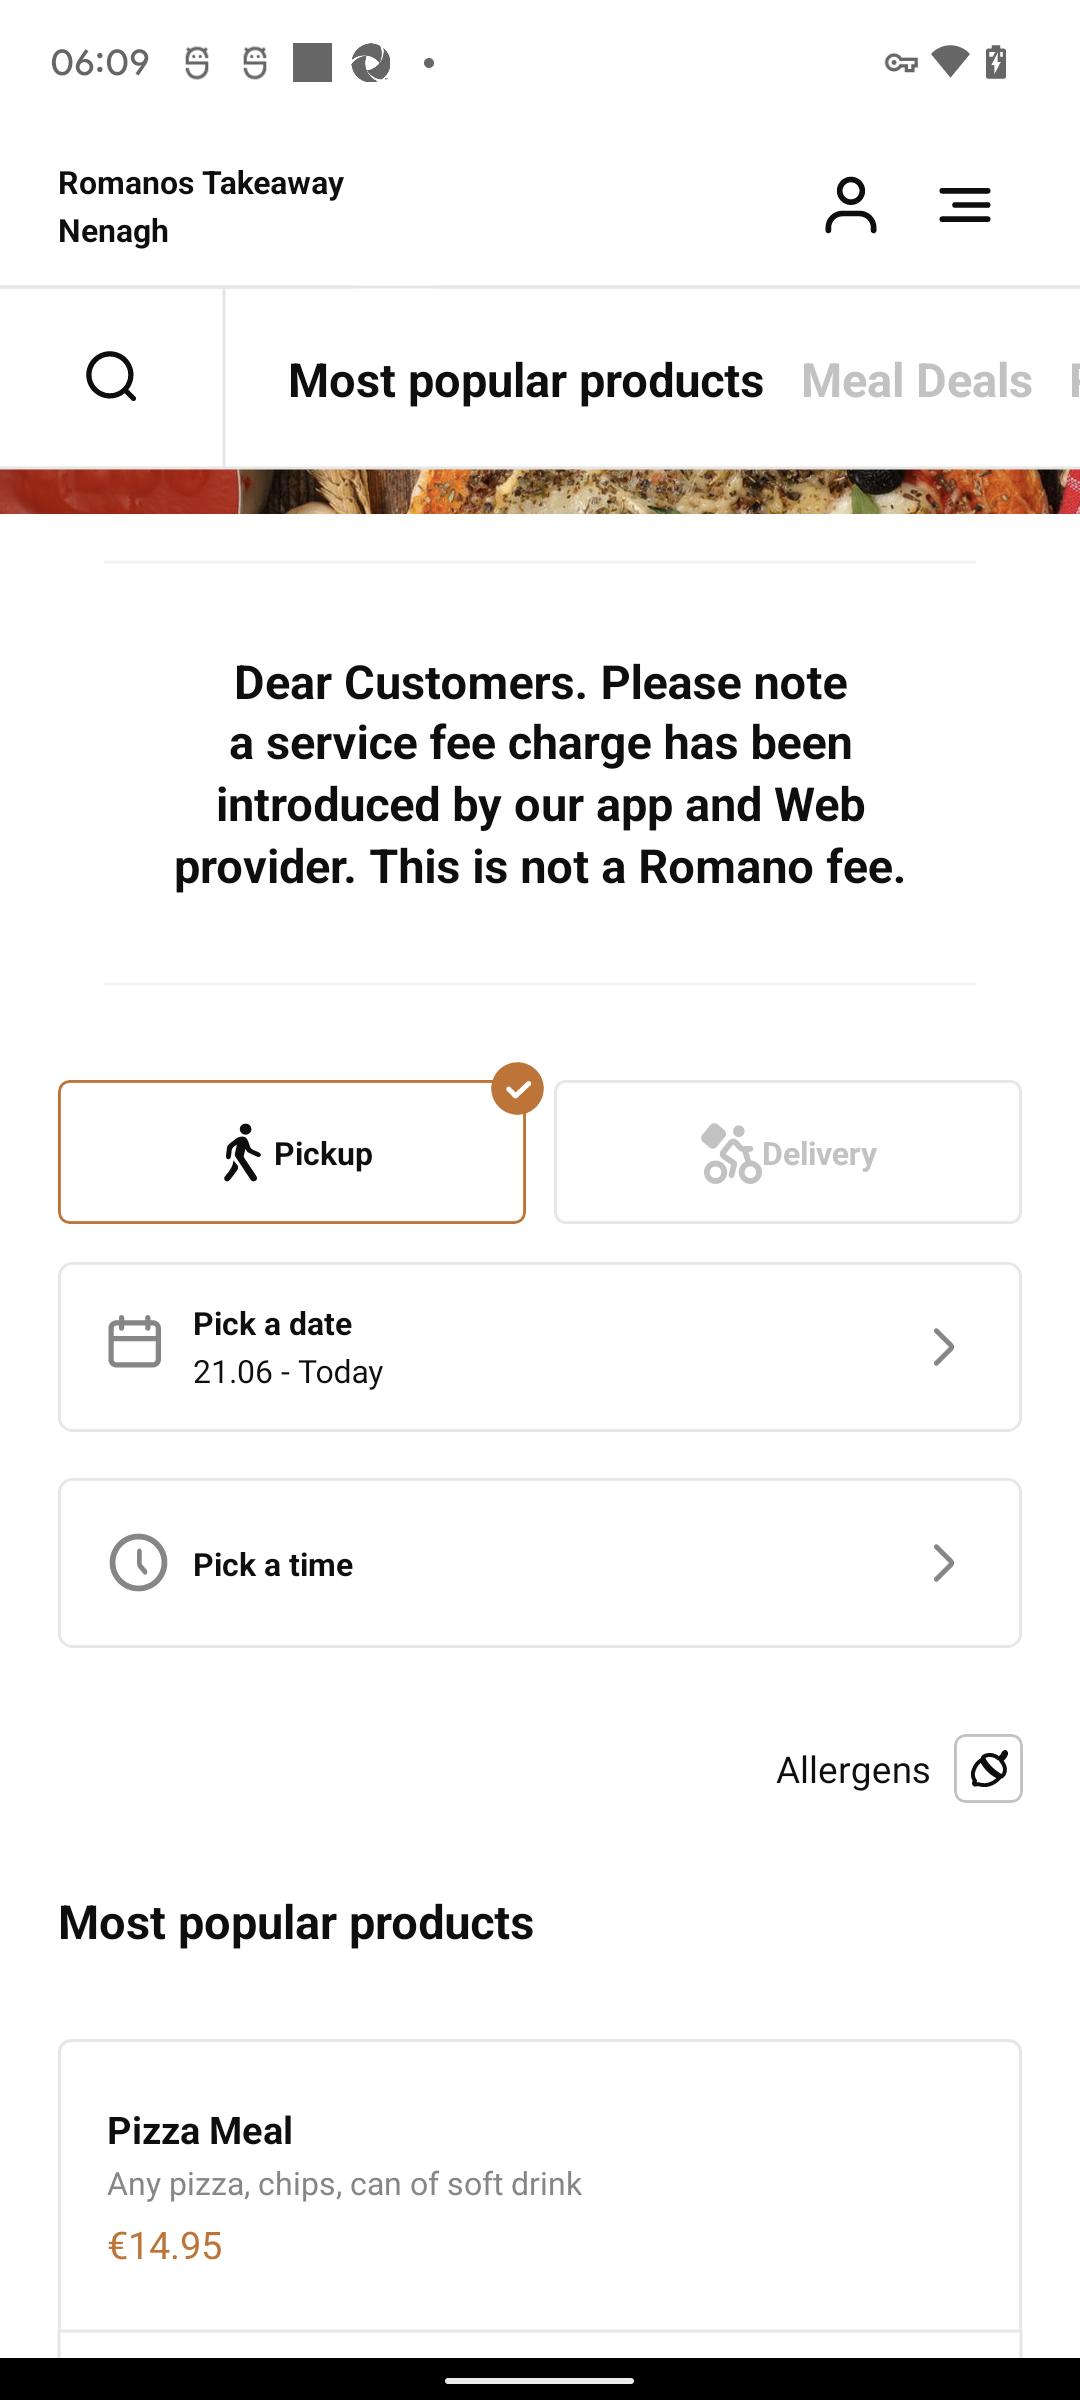Open the Pizza Meal product card

click(x=540, y=2185)
